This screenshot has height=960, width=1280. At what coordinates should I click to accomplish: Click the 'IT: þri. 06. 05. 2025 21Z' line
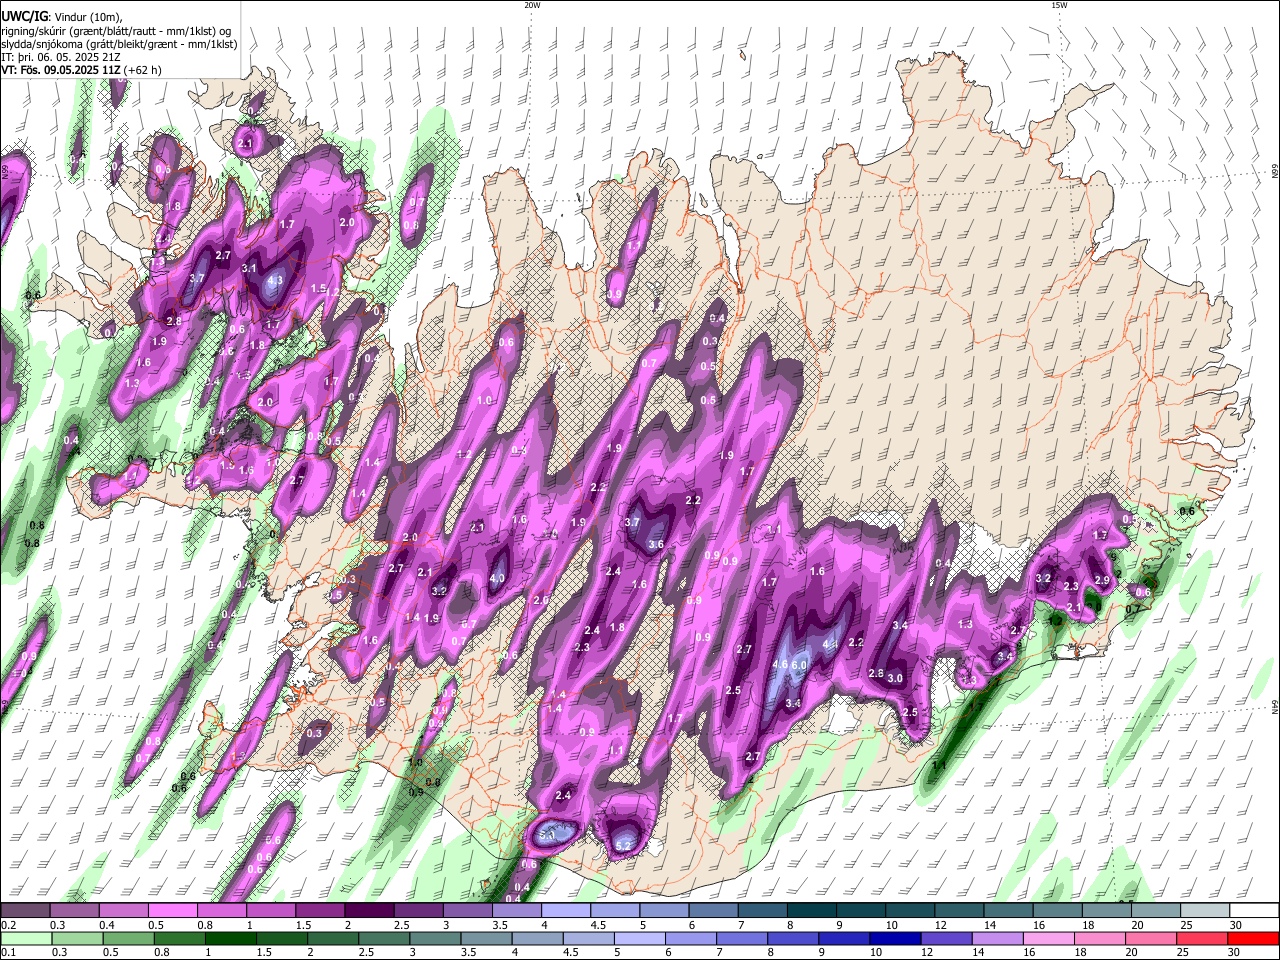[x=61, y=57]
